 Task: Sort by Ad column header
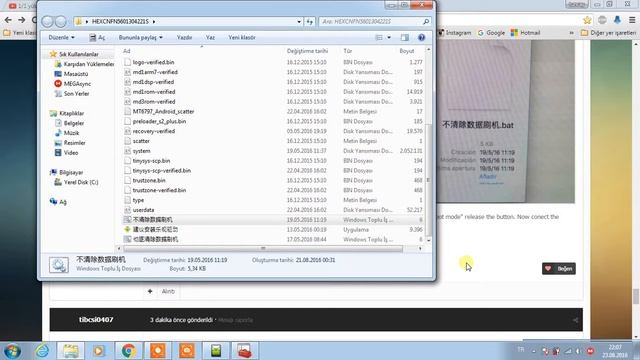[x=127, y=51]
